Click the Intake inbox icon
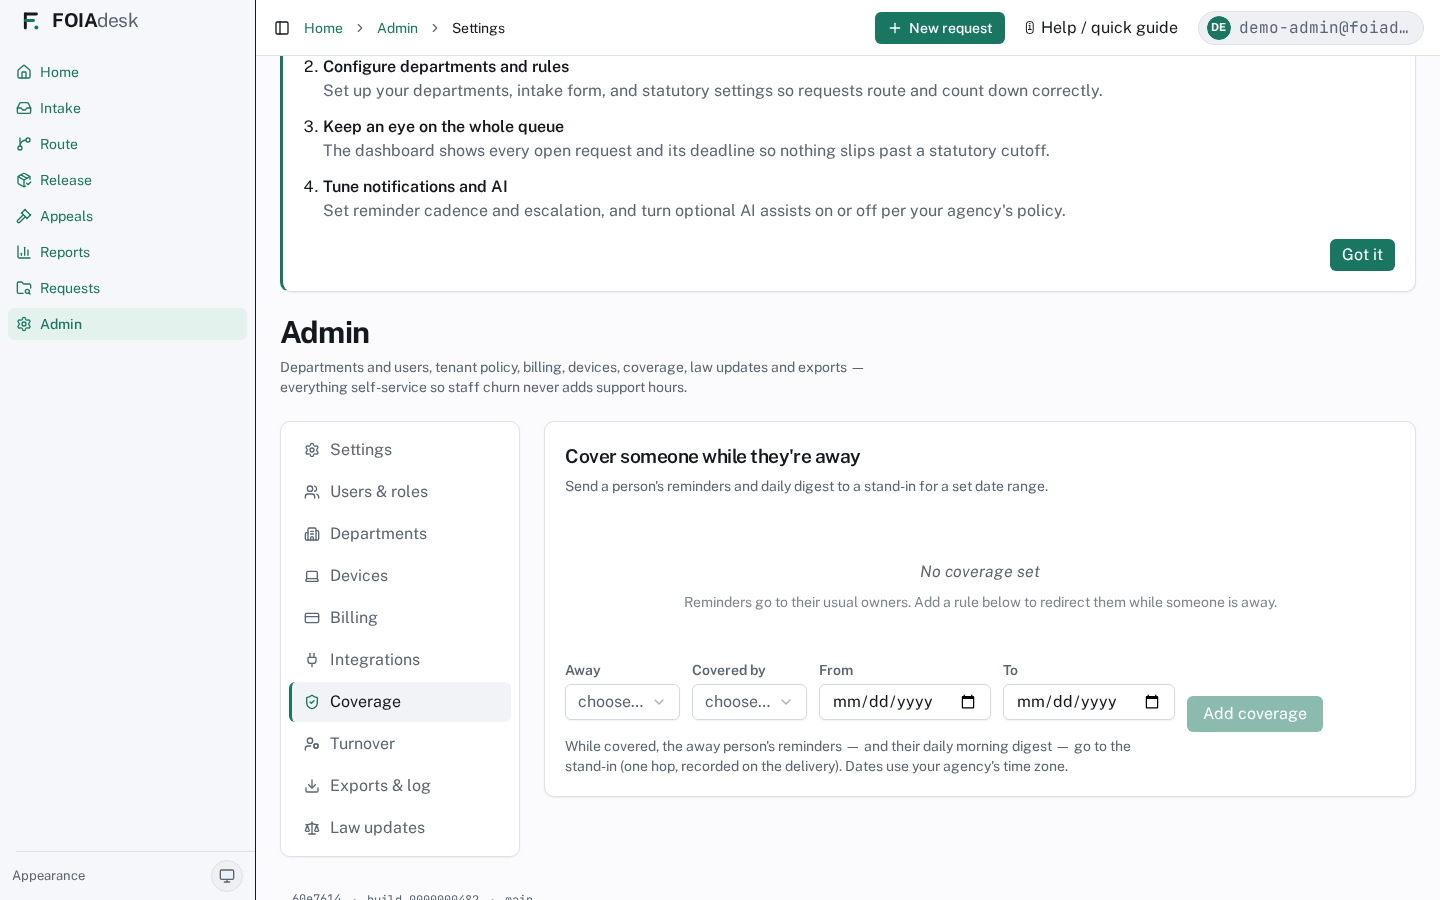1440x900 pixels. 24,108
